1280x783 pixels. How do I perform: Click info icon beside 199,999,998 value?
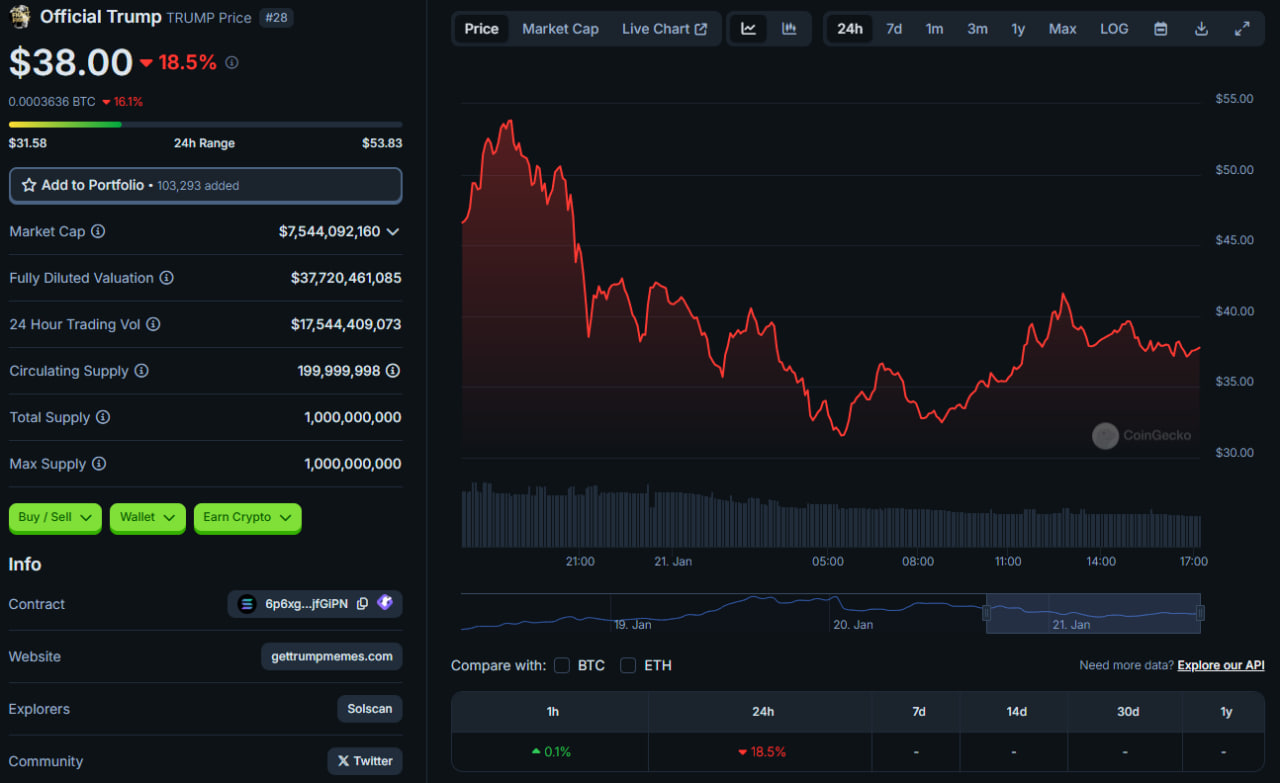point(393,371)
